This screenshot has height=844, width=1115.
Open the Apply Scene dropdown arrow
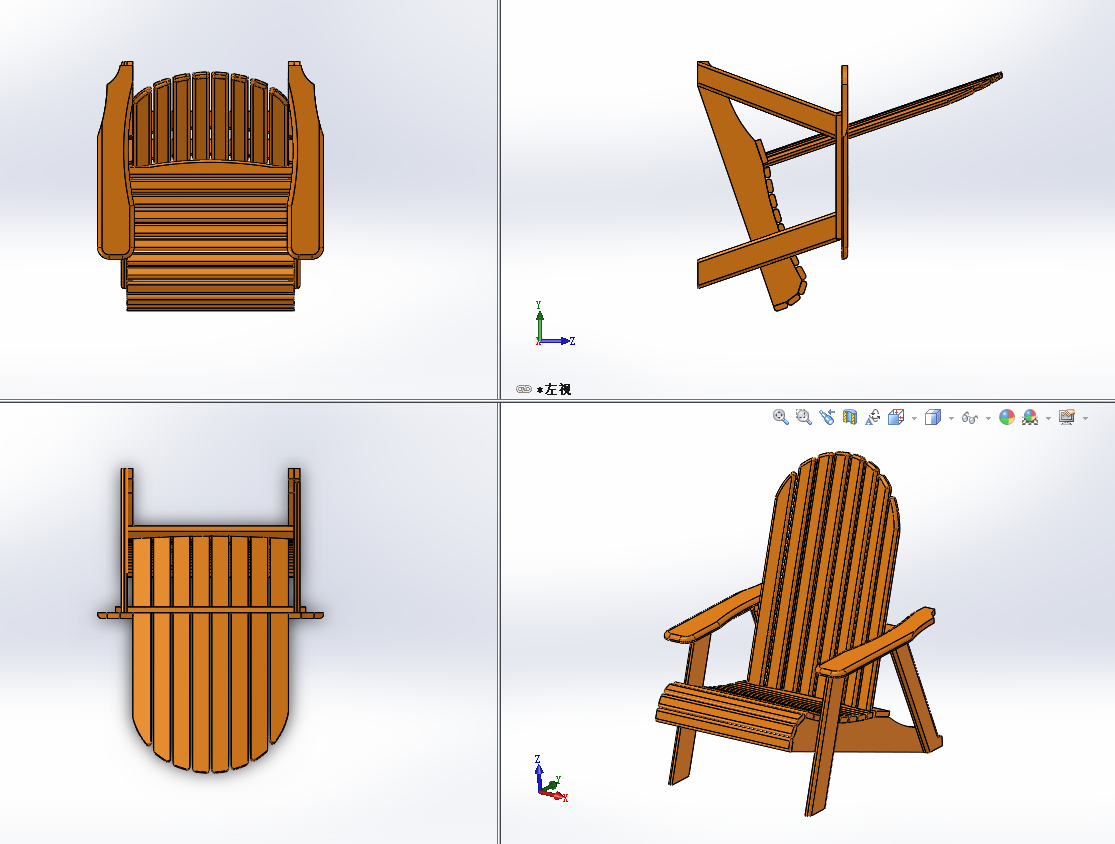(1048, 418)
